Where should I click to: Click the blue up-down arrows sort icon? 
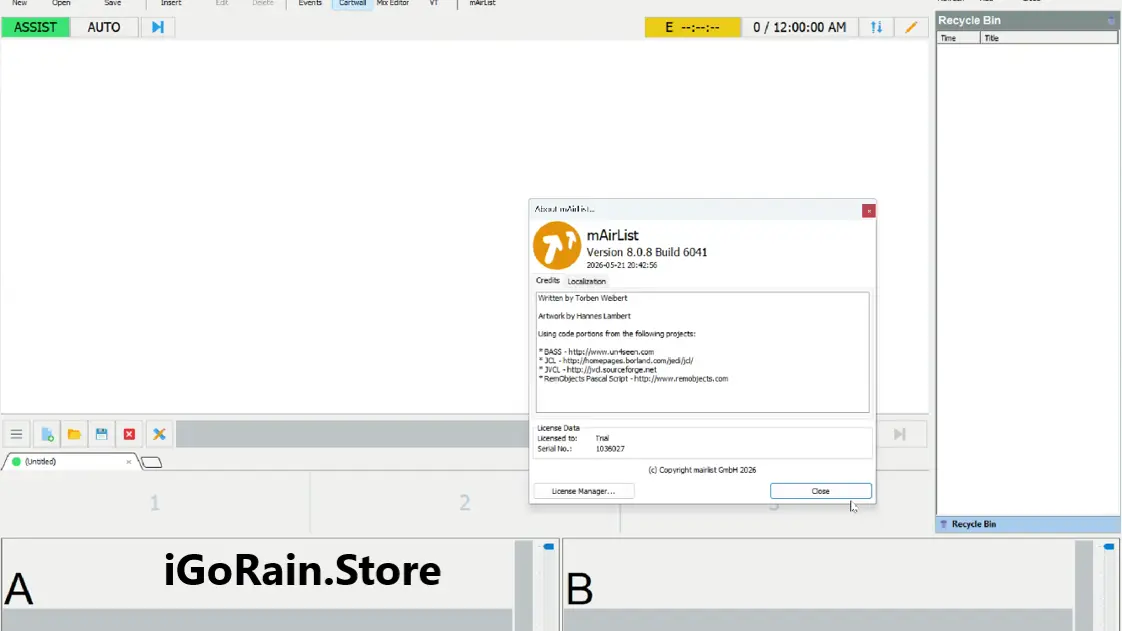[876, 27]
